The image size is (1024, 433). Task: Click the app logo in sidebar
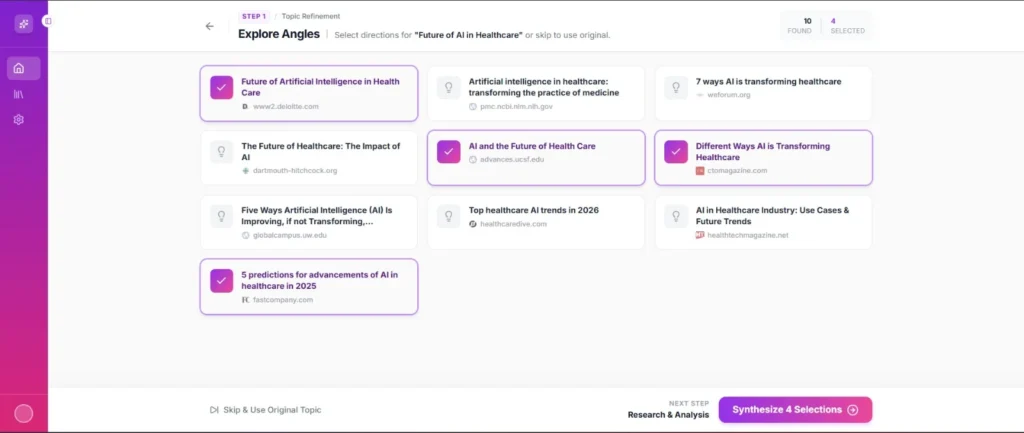pos(23,24)
